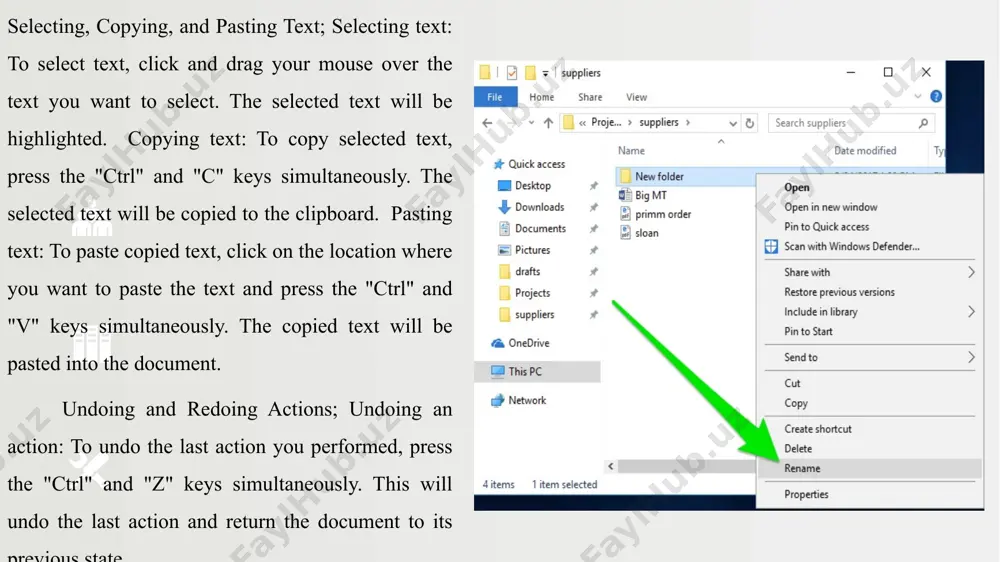
Task: Click the horizontal scrollbar left arrow
Action: coord(610,466)
